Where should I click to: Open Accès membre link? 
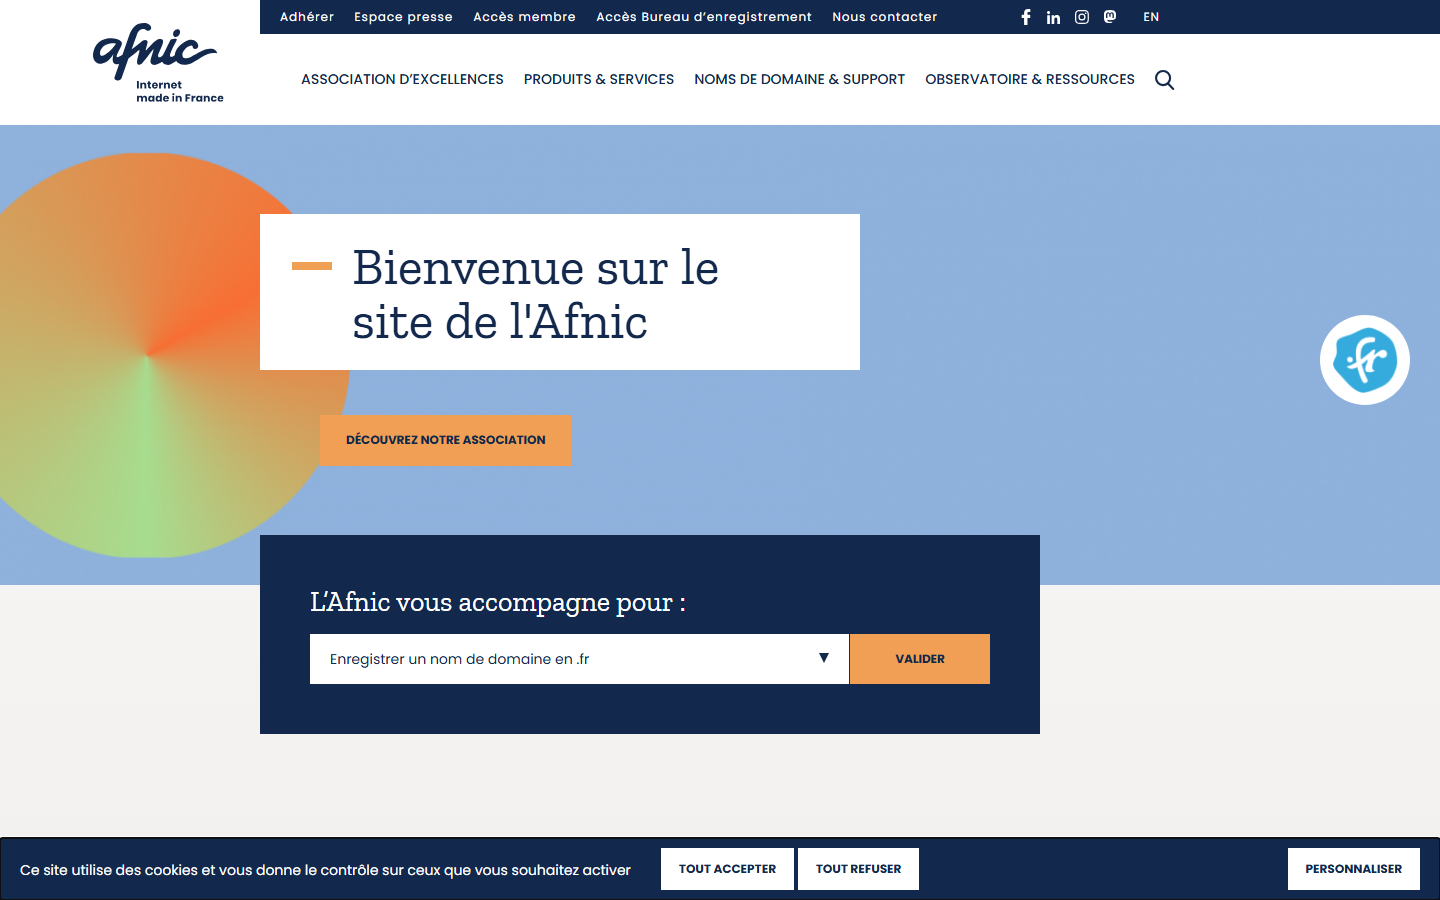pos(524,17)
